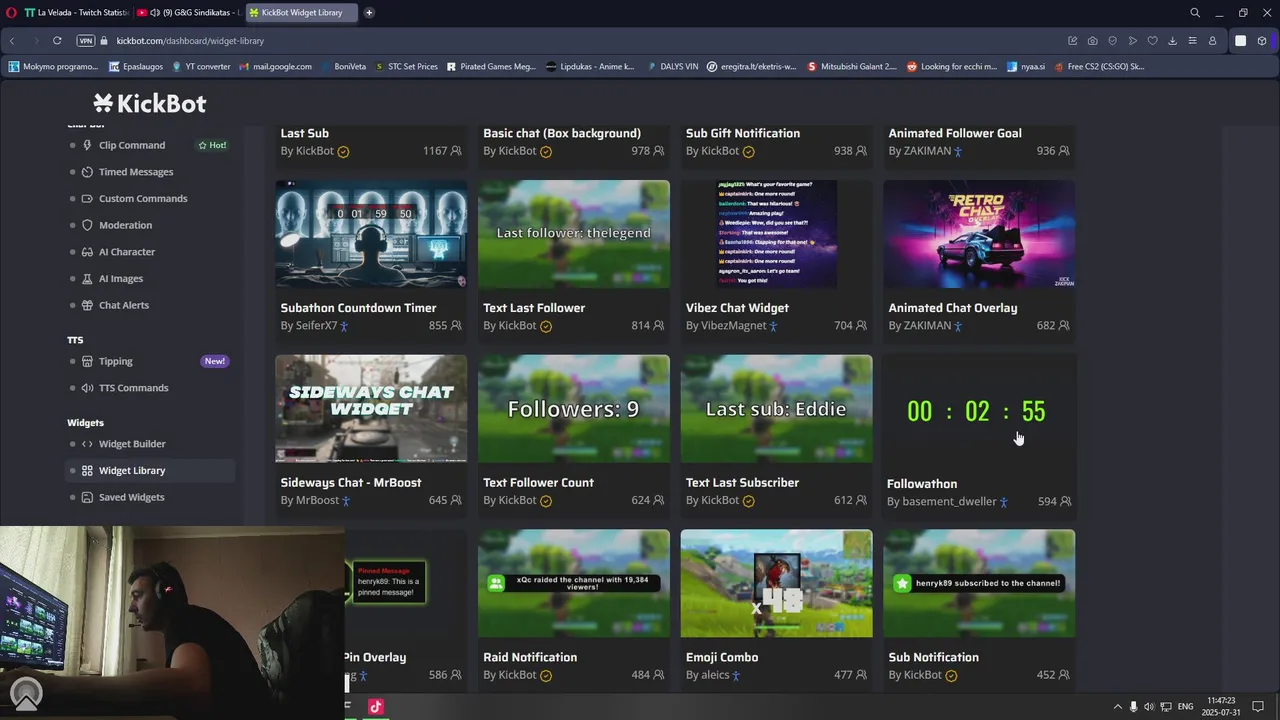The height and width of the screenshot is (720, 1280).
Task: Open Animated Chat Overlay retro thumbnail
Action: 979,234
